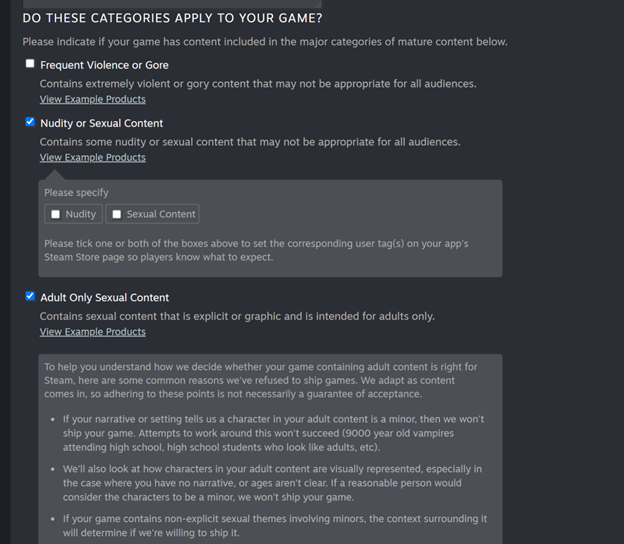Click the Nudity or Sexual Content label
The width and height of the screenshot is (624, 544).
pos(101,123)
